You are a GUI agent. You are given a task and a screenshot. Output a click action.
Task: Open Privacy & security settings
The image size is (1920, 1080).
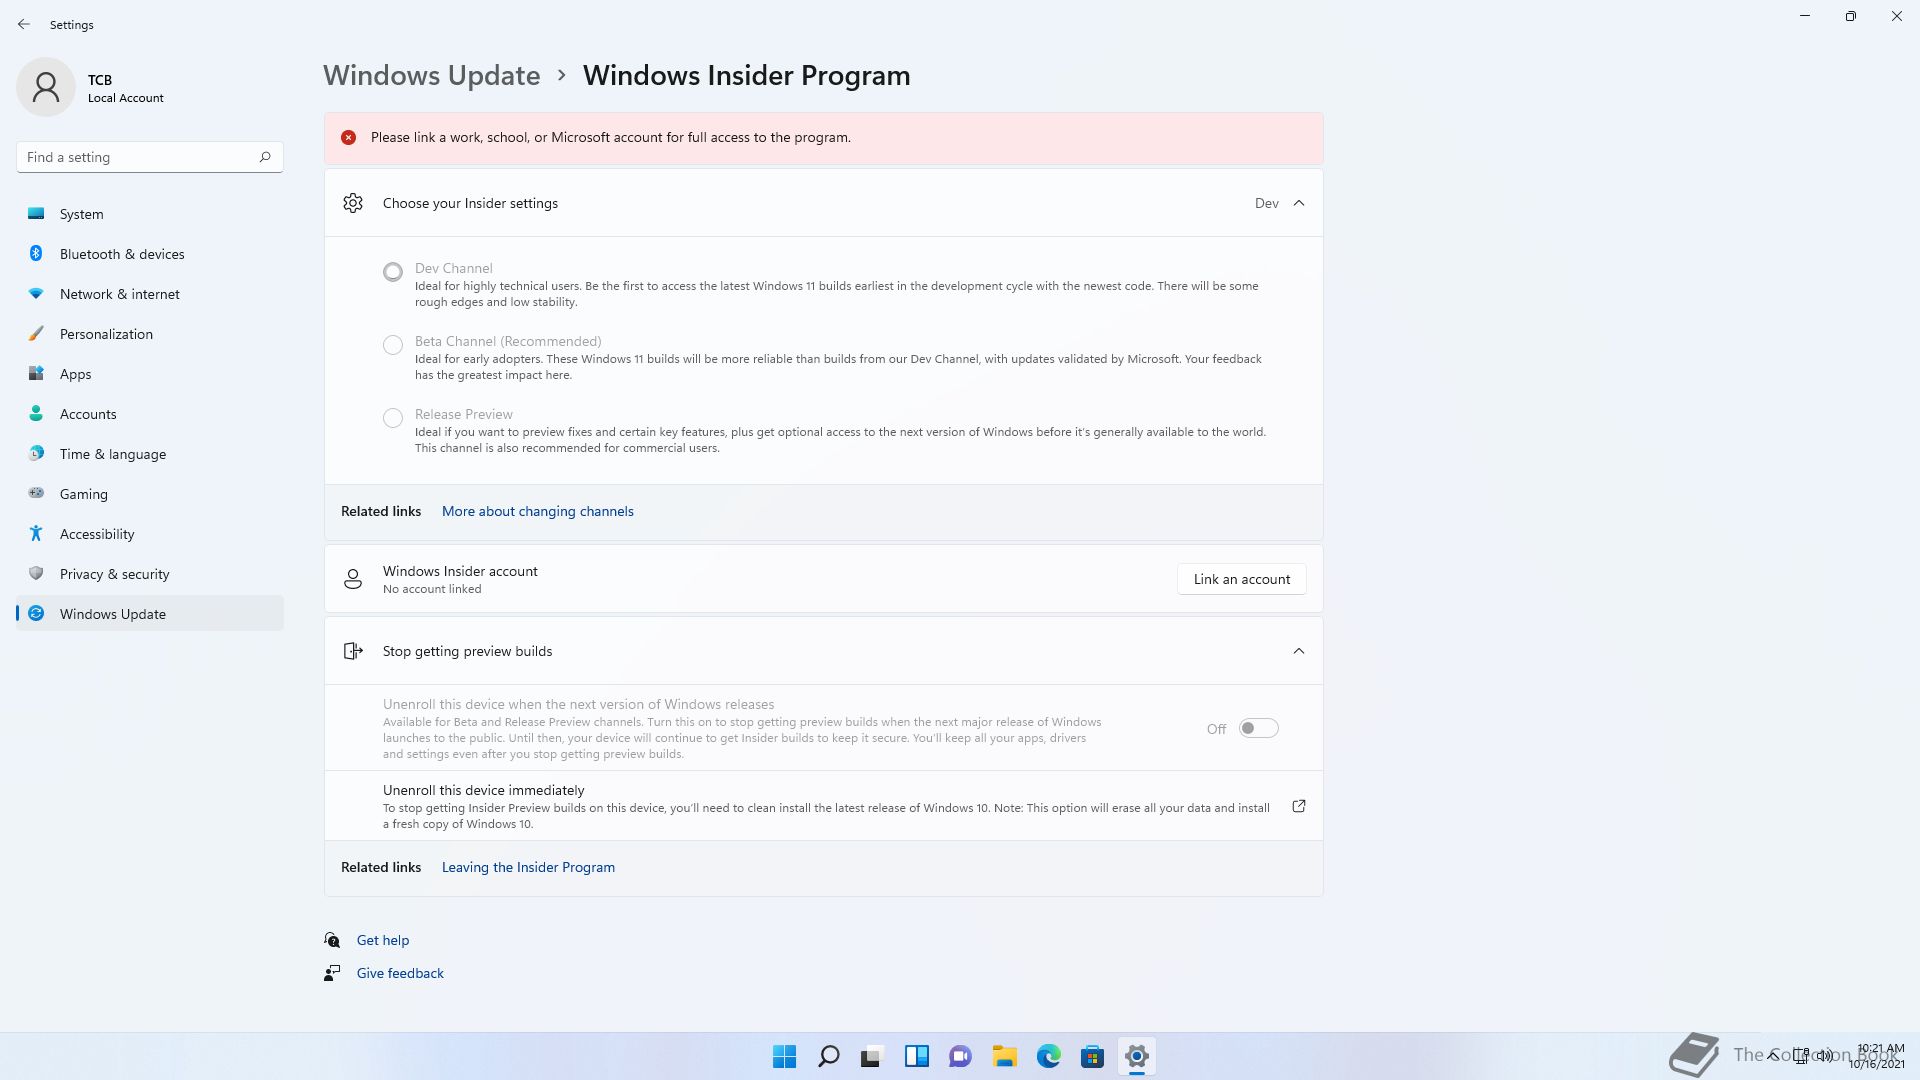coord(150,573)
